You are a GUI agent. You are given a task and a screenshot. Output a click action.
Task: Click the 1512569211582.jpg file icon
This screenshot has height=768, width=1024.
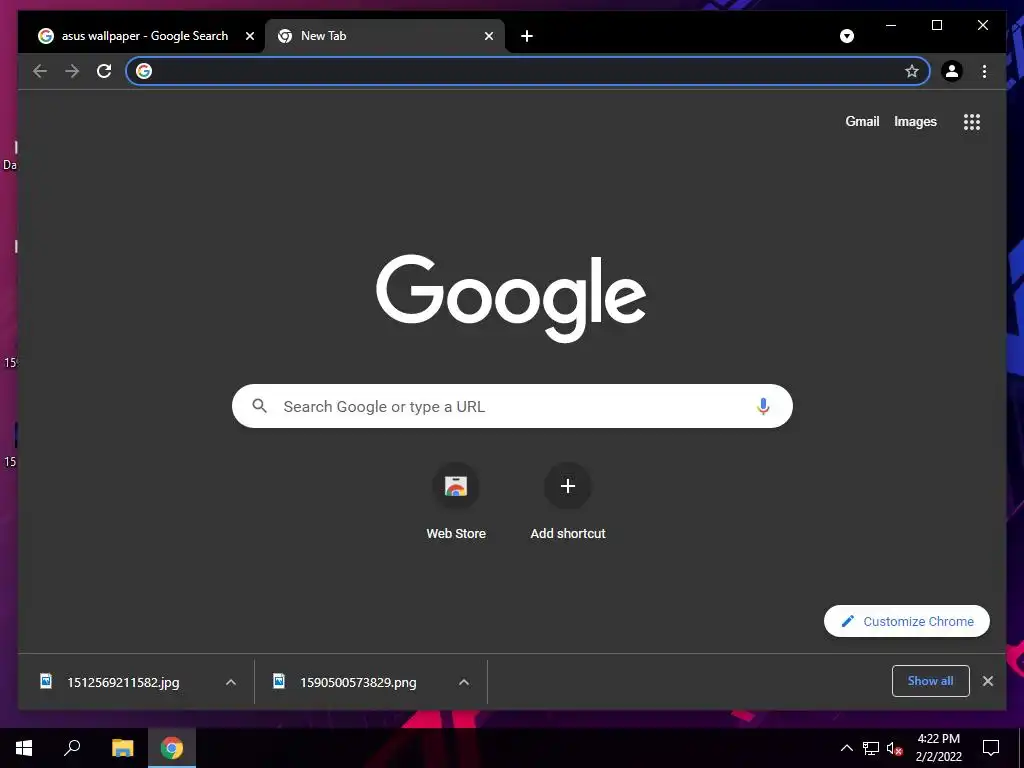[x=46, y=681]
